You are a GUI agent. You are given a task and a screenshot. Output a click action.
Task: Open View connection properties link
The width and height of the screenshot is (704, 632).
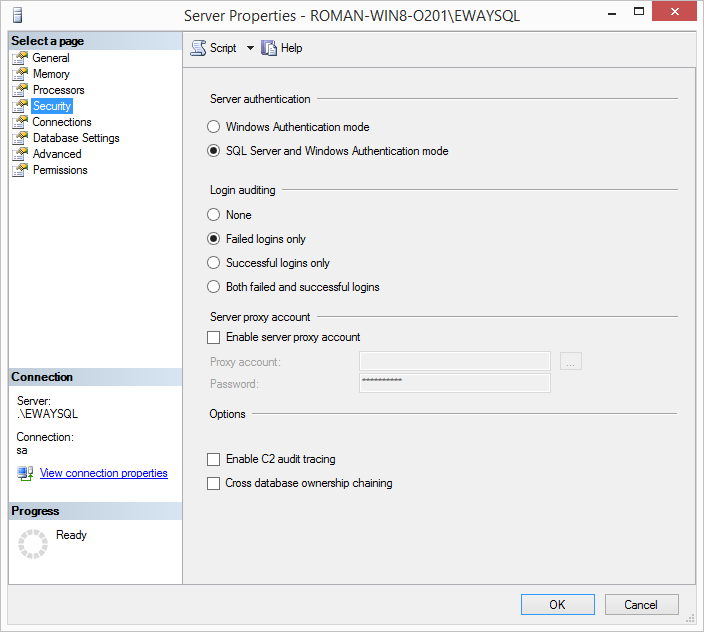point(104,473)
